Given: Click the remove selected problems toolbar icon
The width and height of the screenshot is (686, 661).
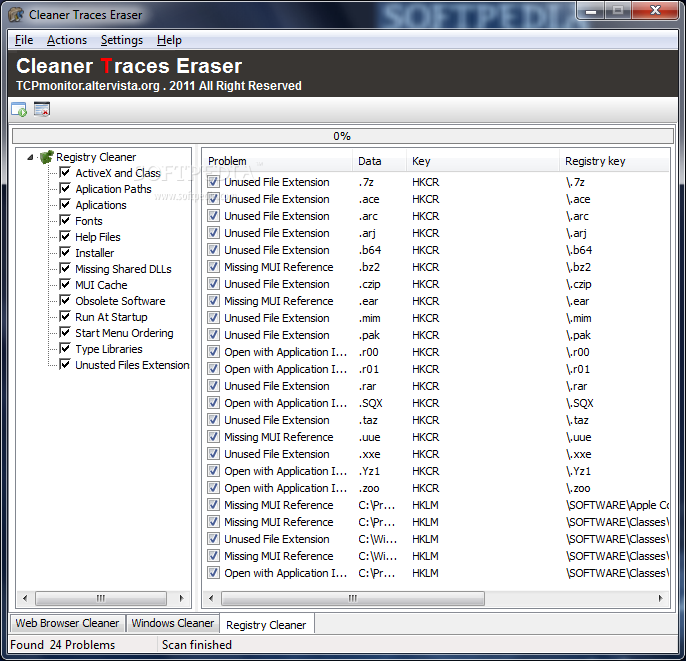Looking at the screenshot, I should tap(42, 109).
